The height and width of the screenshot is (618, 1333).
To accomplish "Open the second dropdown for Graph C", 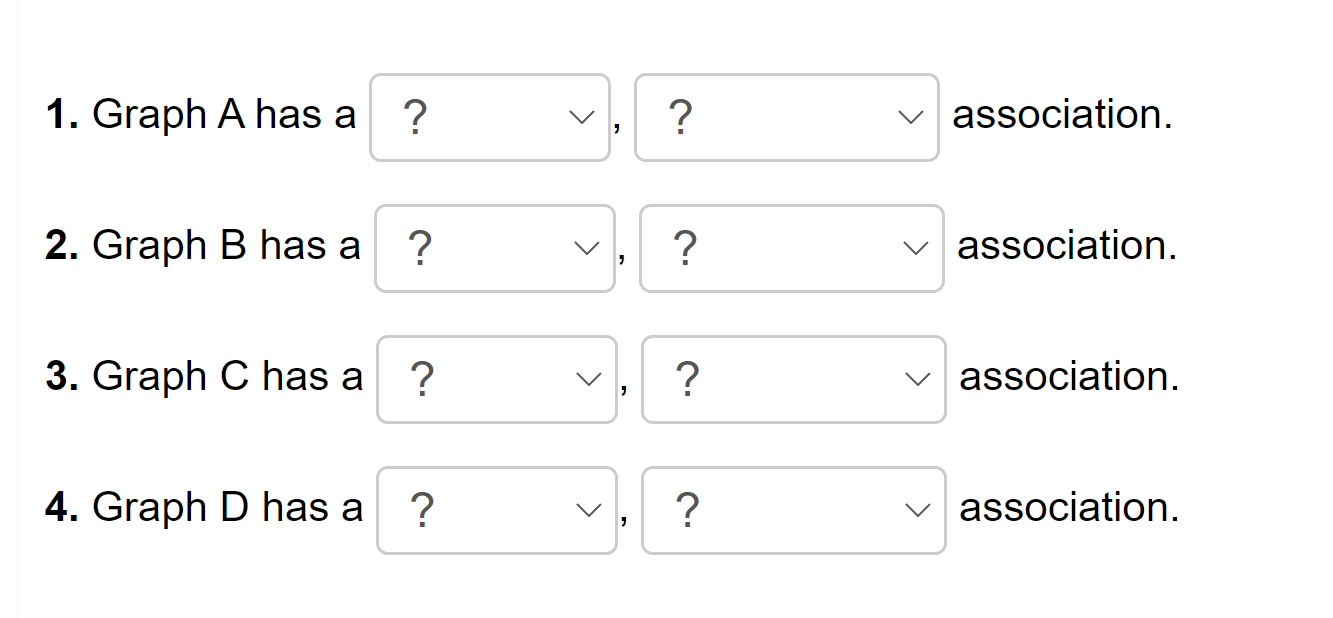I will click(x=793, y=380).
